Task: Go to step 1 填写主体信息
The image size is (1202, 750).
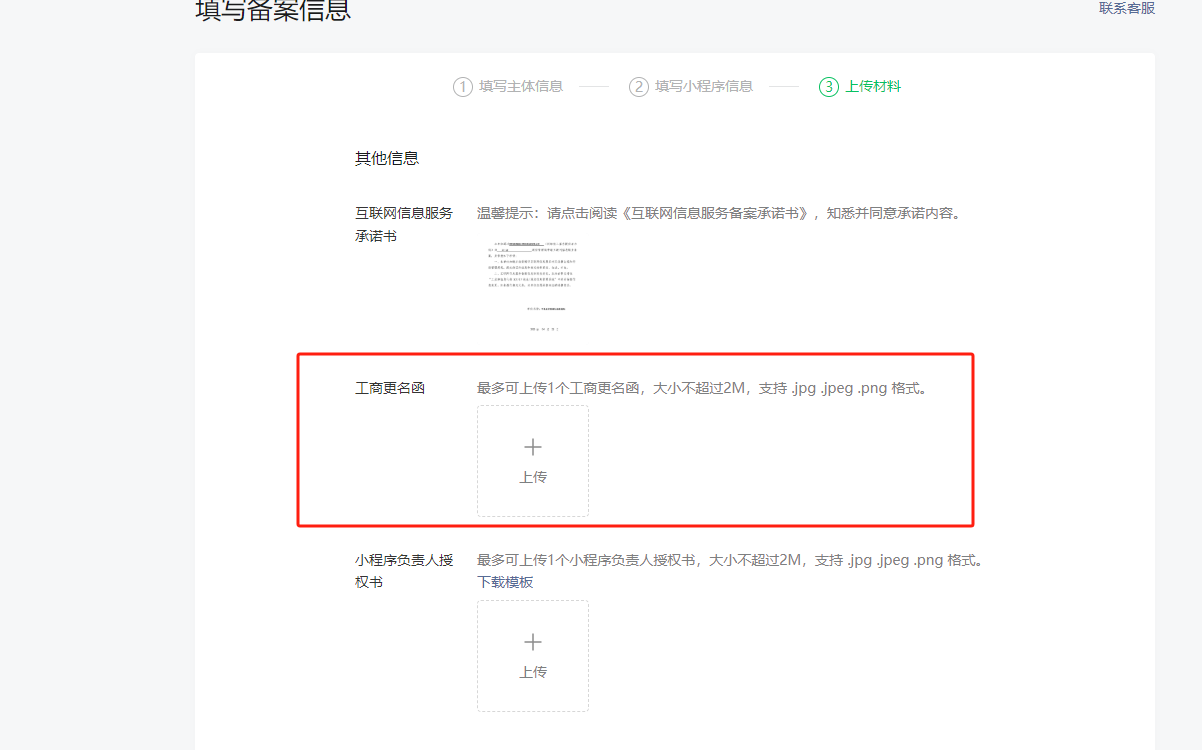Action: pos(508,86)
